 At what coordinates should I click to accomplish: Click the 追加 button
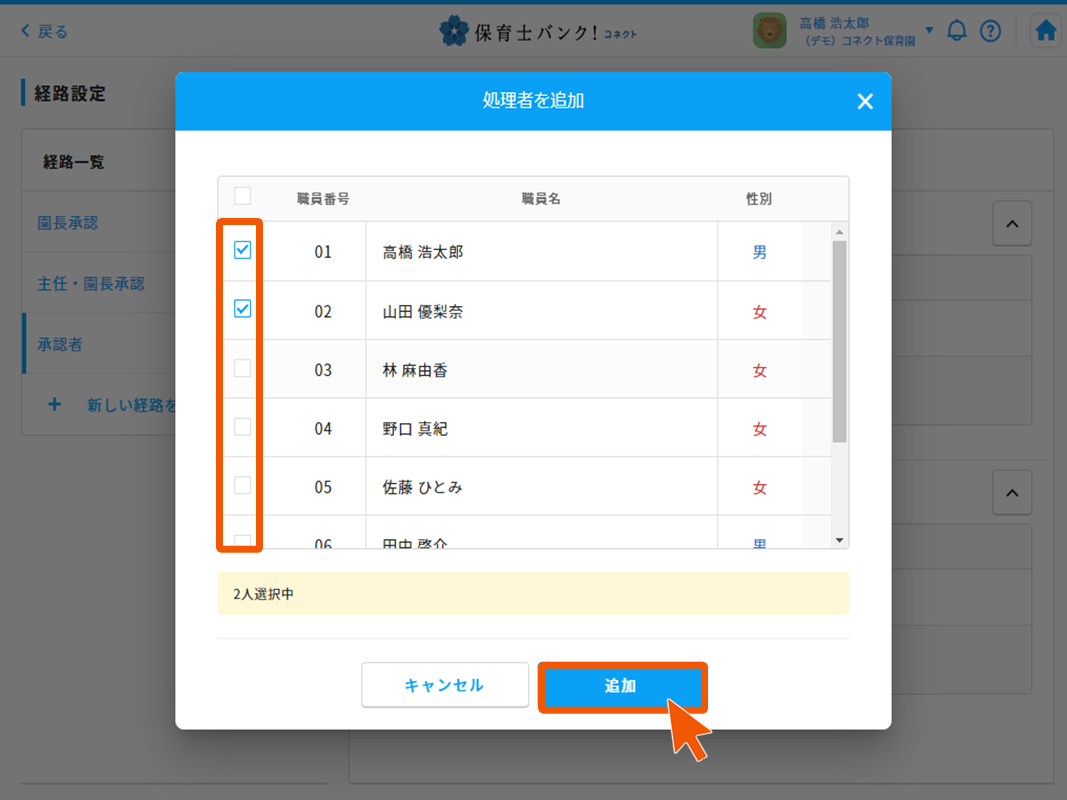[621, 686]
